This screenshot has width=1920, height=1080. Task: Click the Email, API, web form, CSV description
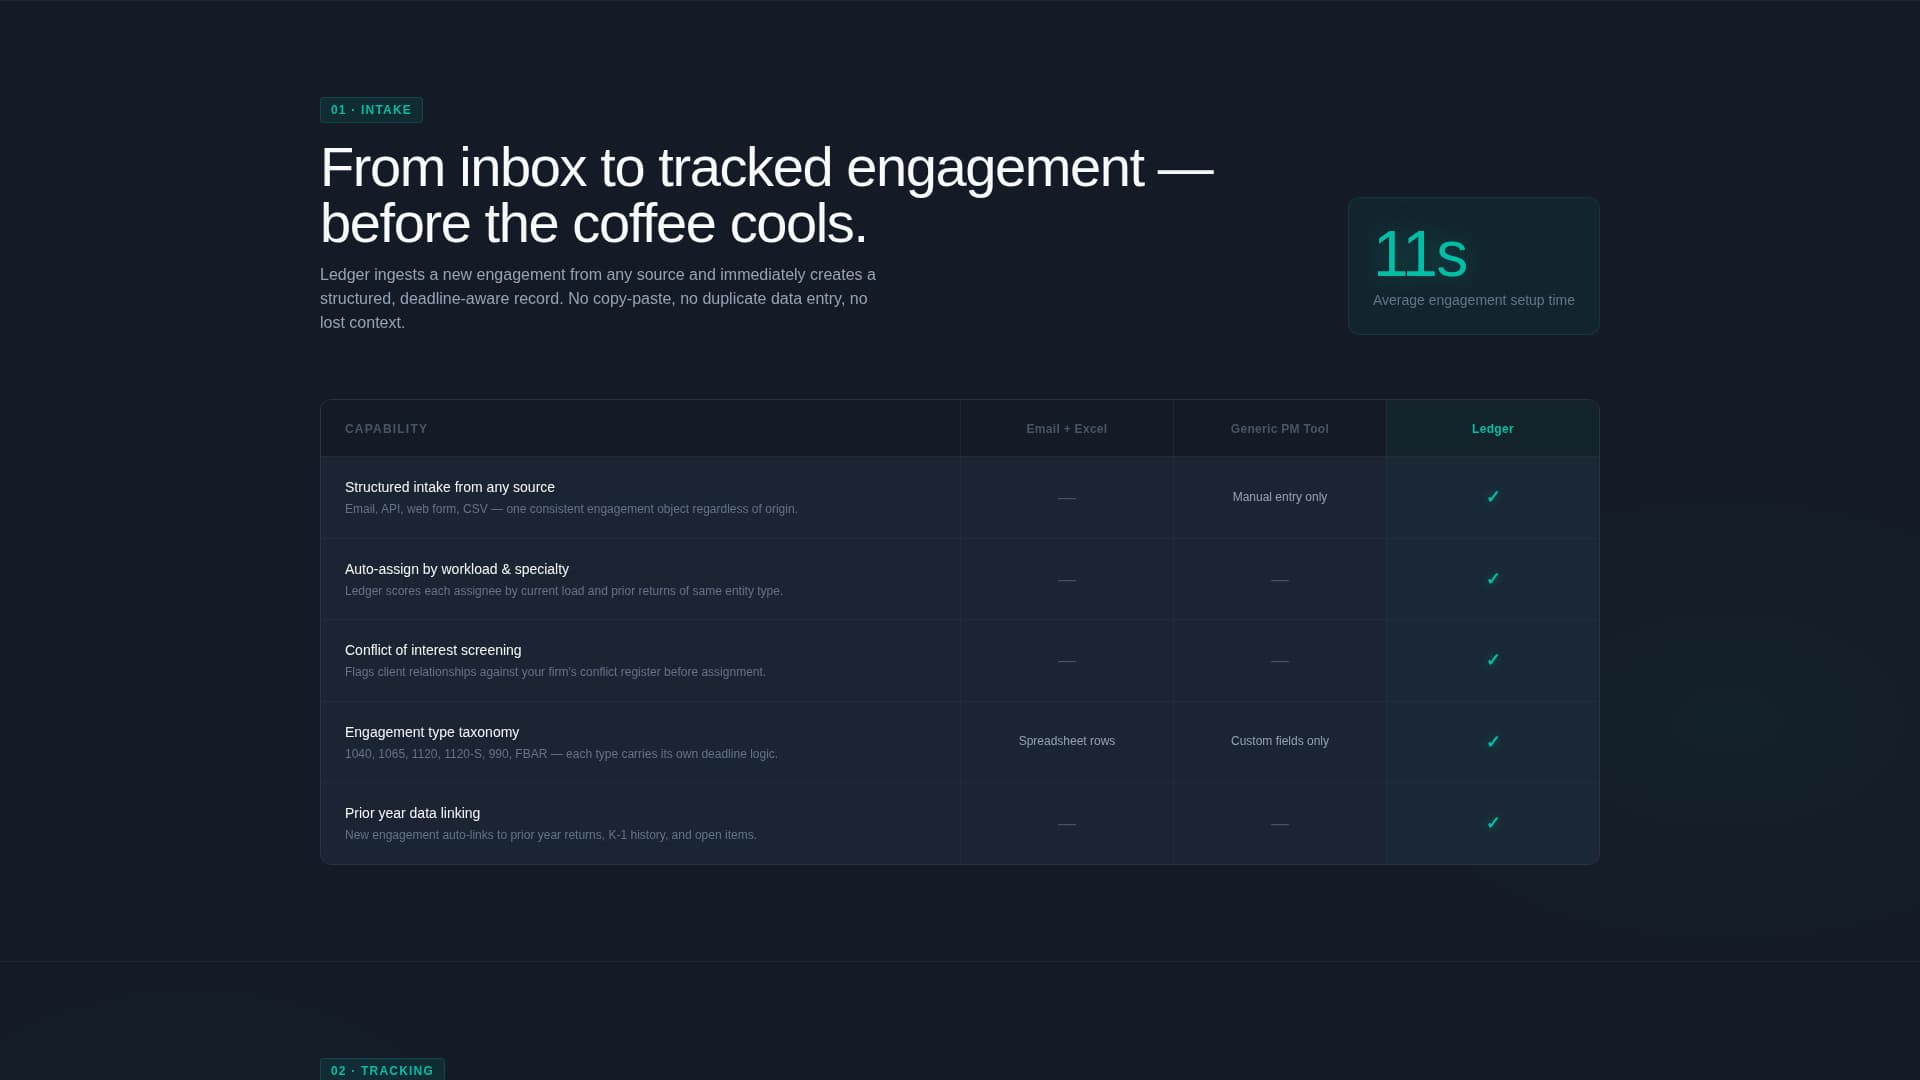click(x=571, y=509)
